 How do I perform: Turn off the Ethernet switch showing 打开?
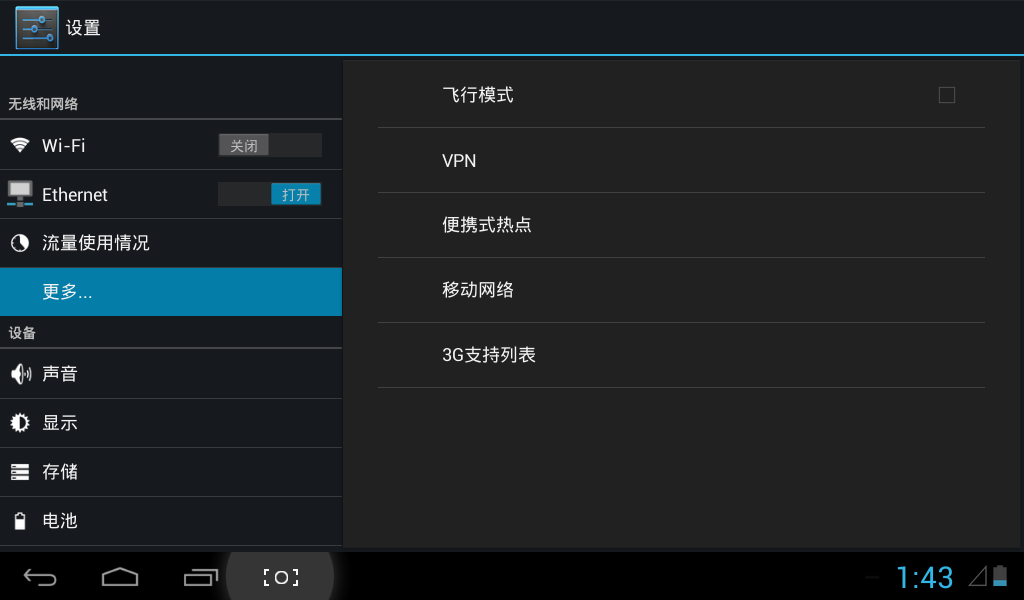[x=270, y=194]
